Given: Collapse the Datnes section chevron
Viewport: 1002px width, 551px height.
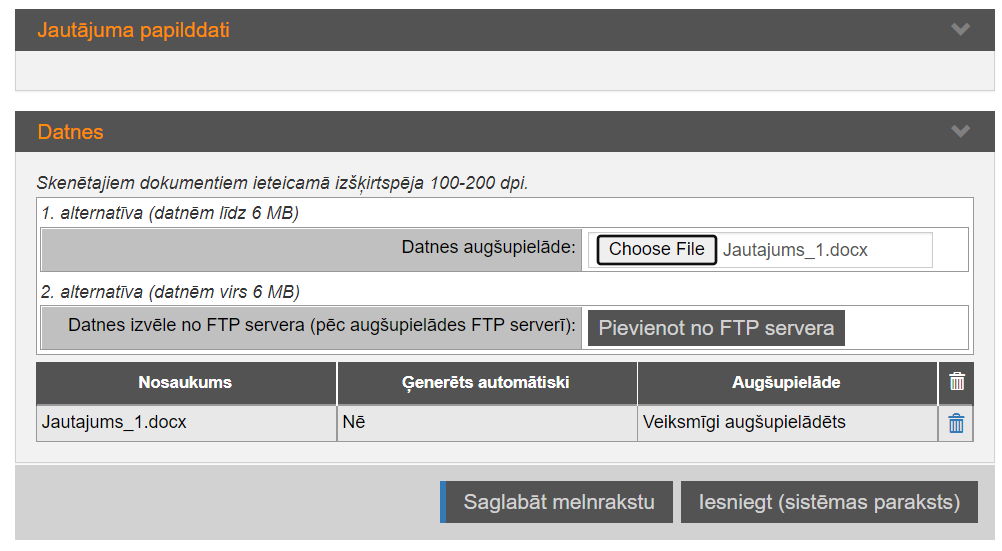Looking at the screenshot, I should pos(960,132).
